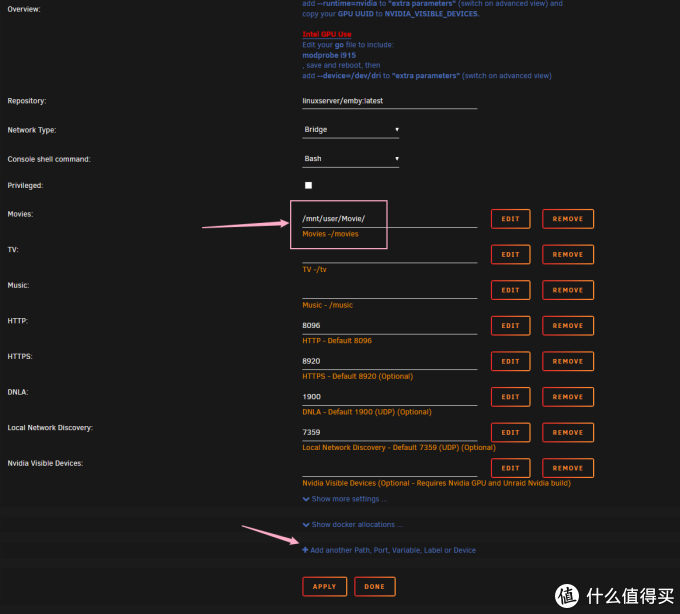Click the plus icon before Add another Path
680x614 pixels.
(x=305, y=550)
